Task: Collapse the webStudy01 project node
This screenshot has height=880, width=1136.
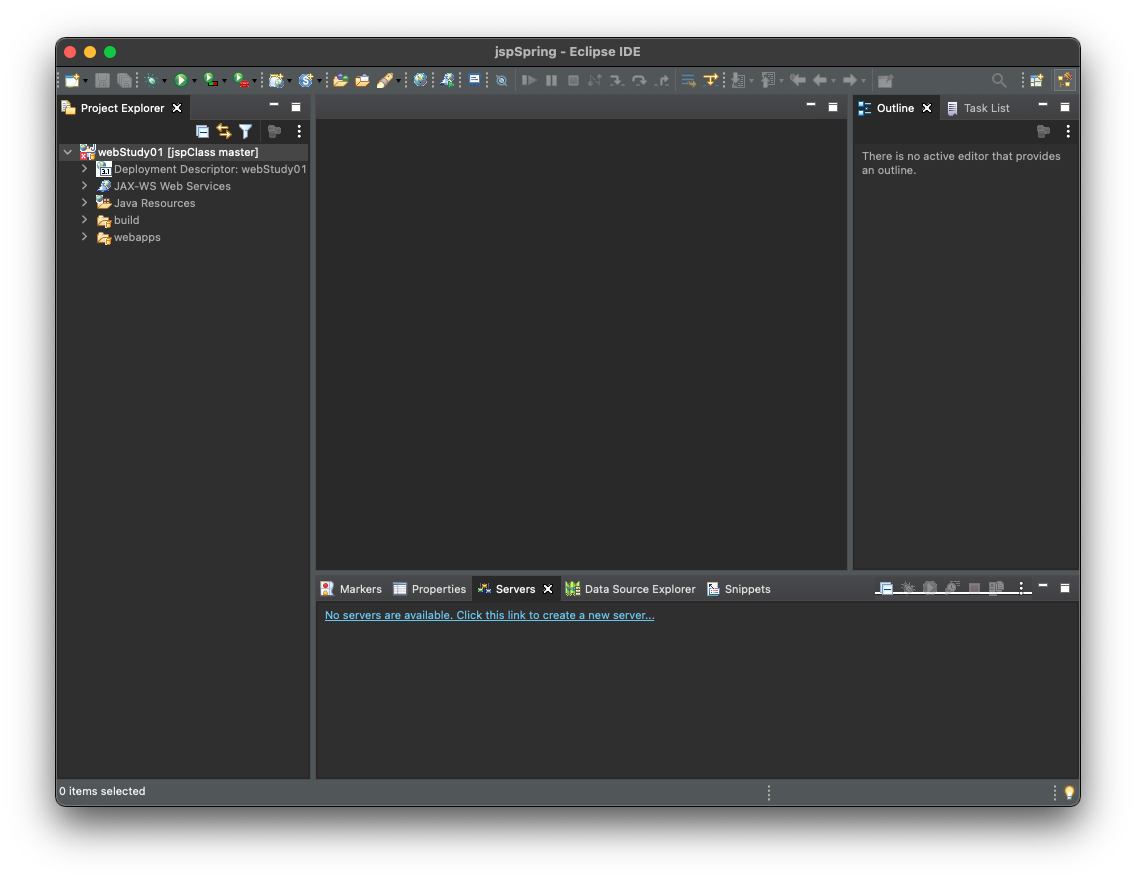Action: (67, 152)
